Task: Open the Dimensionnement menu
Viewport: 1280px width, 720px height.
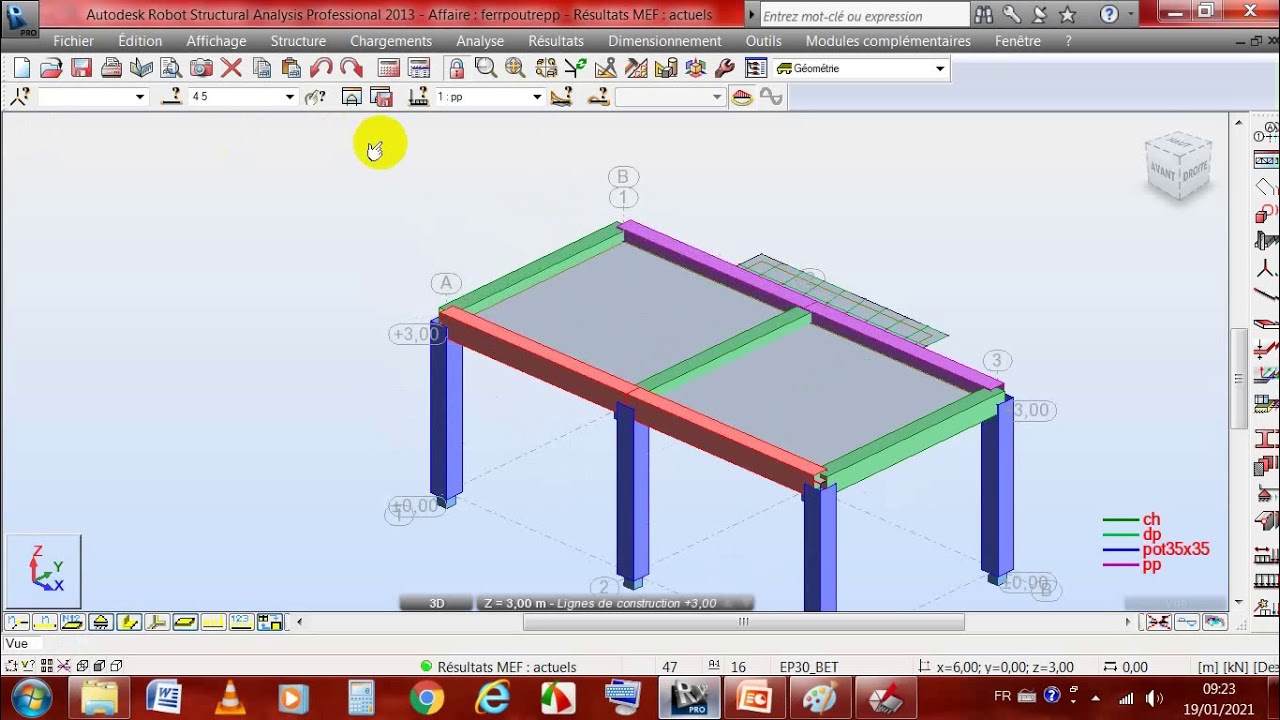Action: [x=665, y=41]
